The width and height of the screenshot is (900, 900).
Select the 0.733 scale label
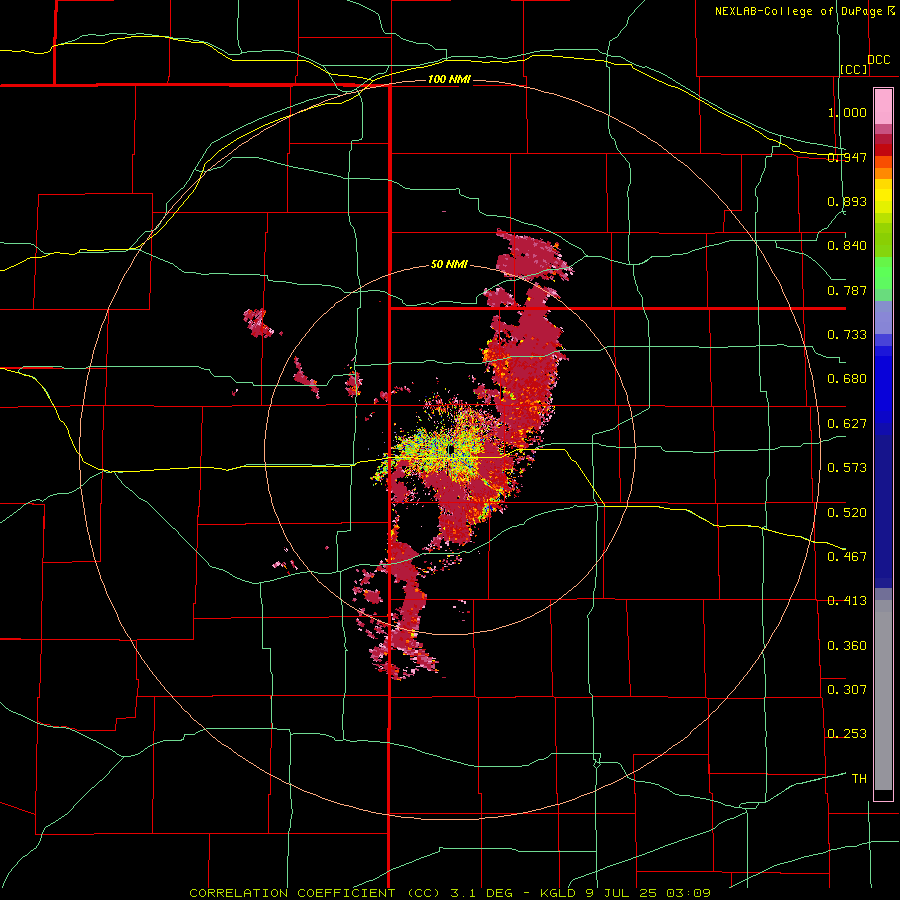coord(847,335)
